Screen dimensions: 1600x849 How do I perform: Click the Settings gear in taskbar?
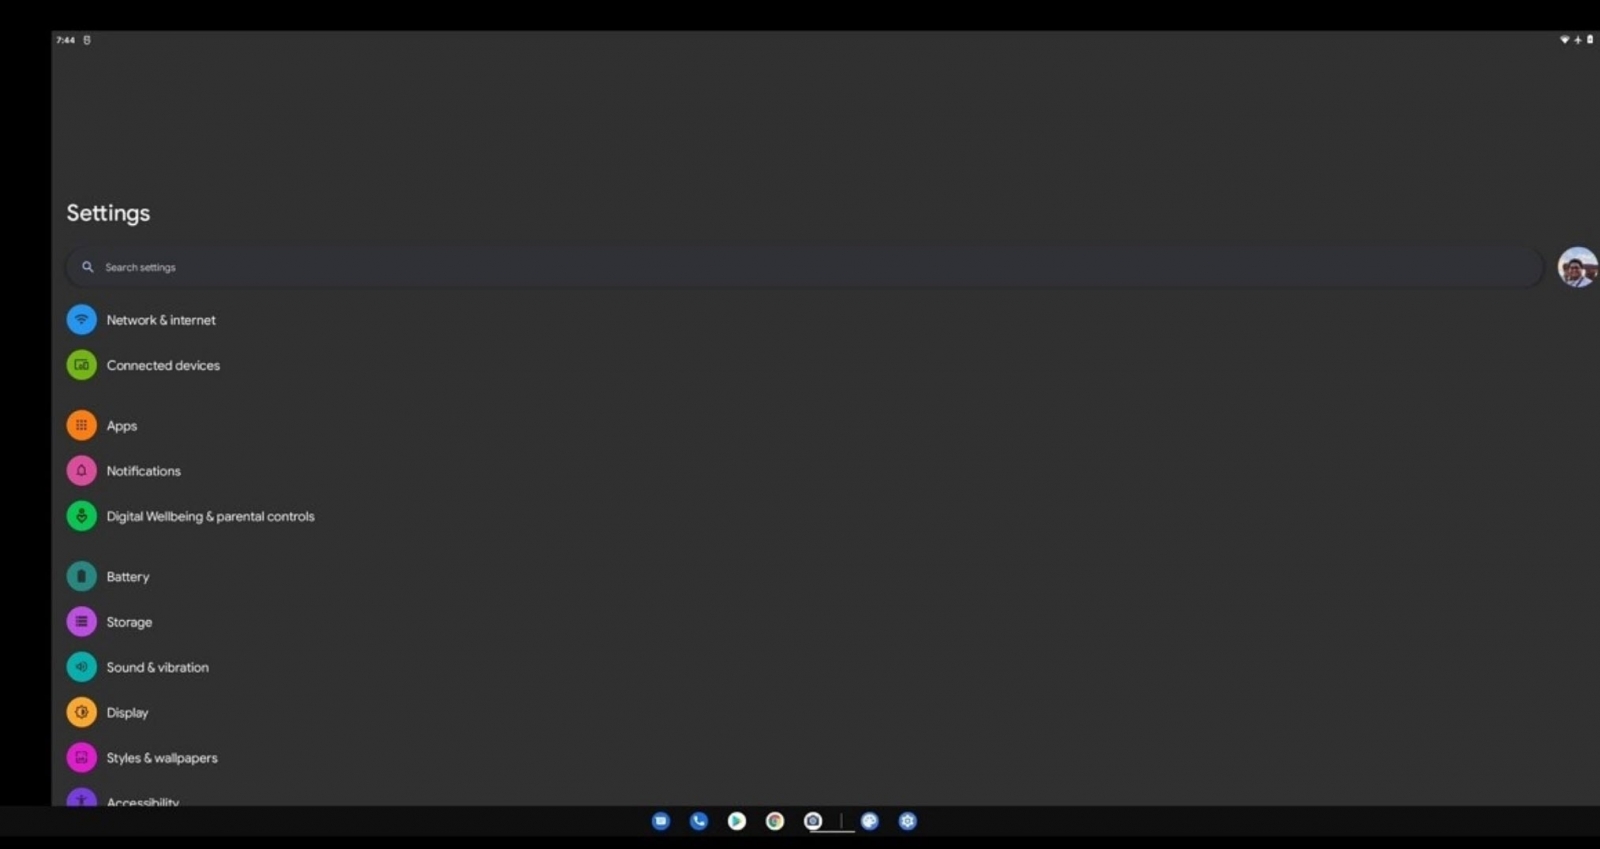point(907,821)
